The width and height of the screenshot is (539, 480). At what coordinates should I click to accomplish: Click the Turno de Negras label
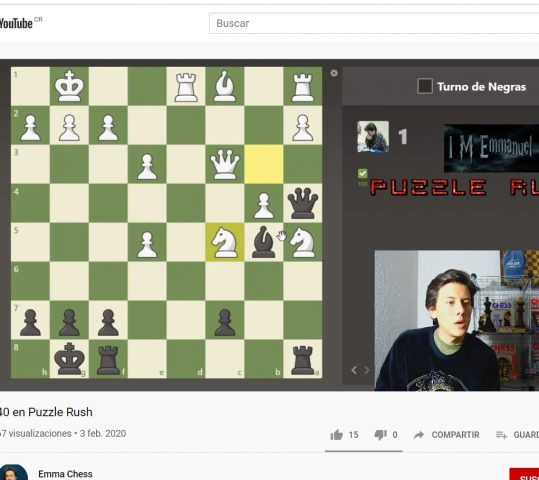(482, 87)
